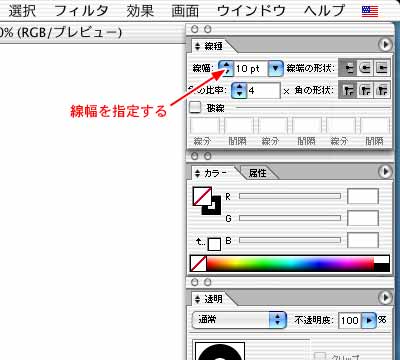Switch to the カラー tab
This screenshot has height=360, width=400.
215,173
